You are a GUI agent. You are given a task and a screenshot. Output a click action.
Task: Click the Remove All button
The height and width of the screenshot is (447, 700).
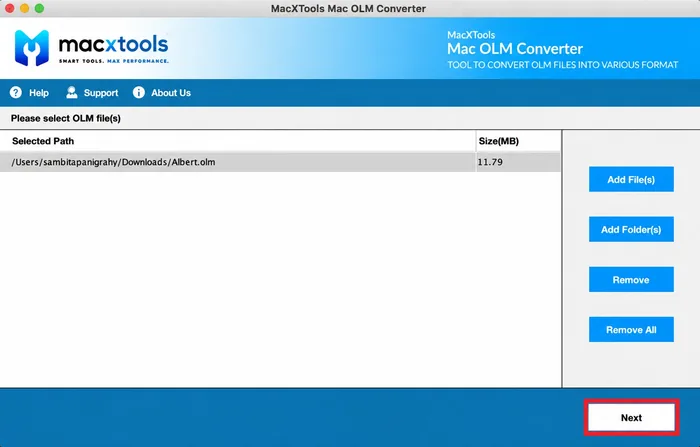(631, 330)
